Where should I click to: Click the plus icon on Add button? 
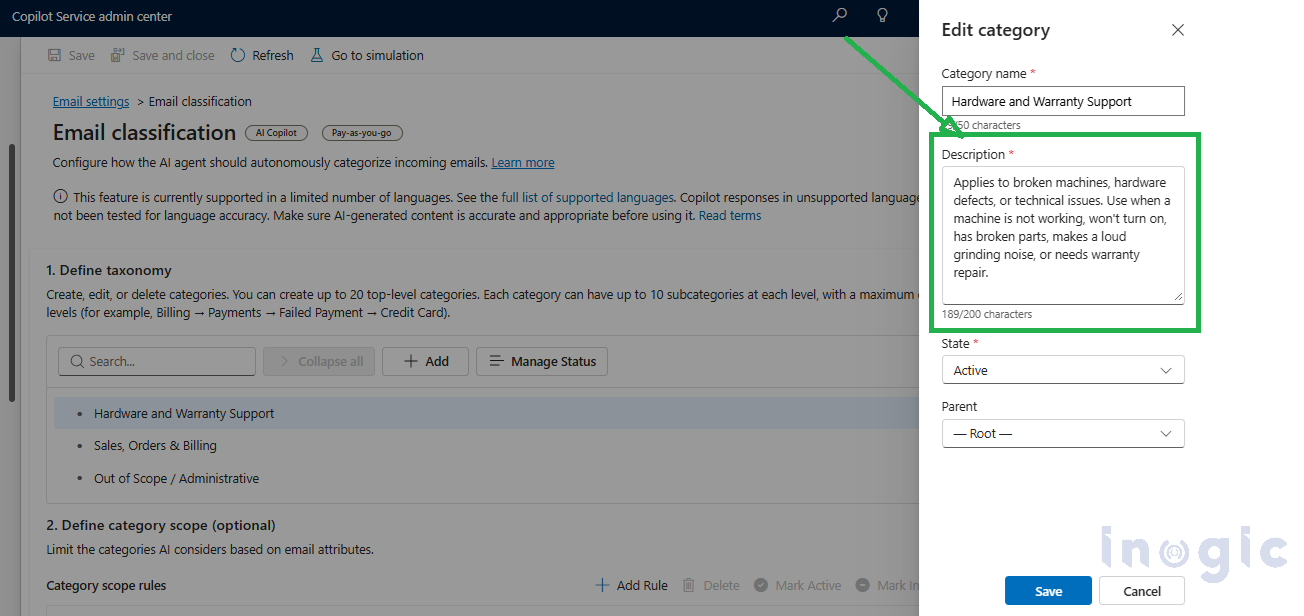click(410, 361)
